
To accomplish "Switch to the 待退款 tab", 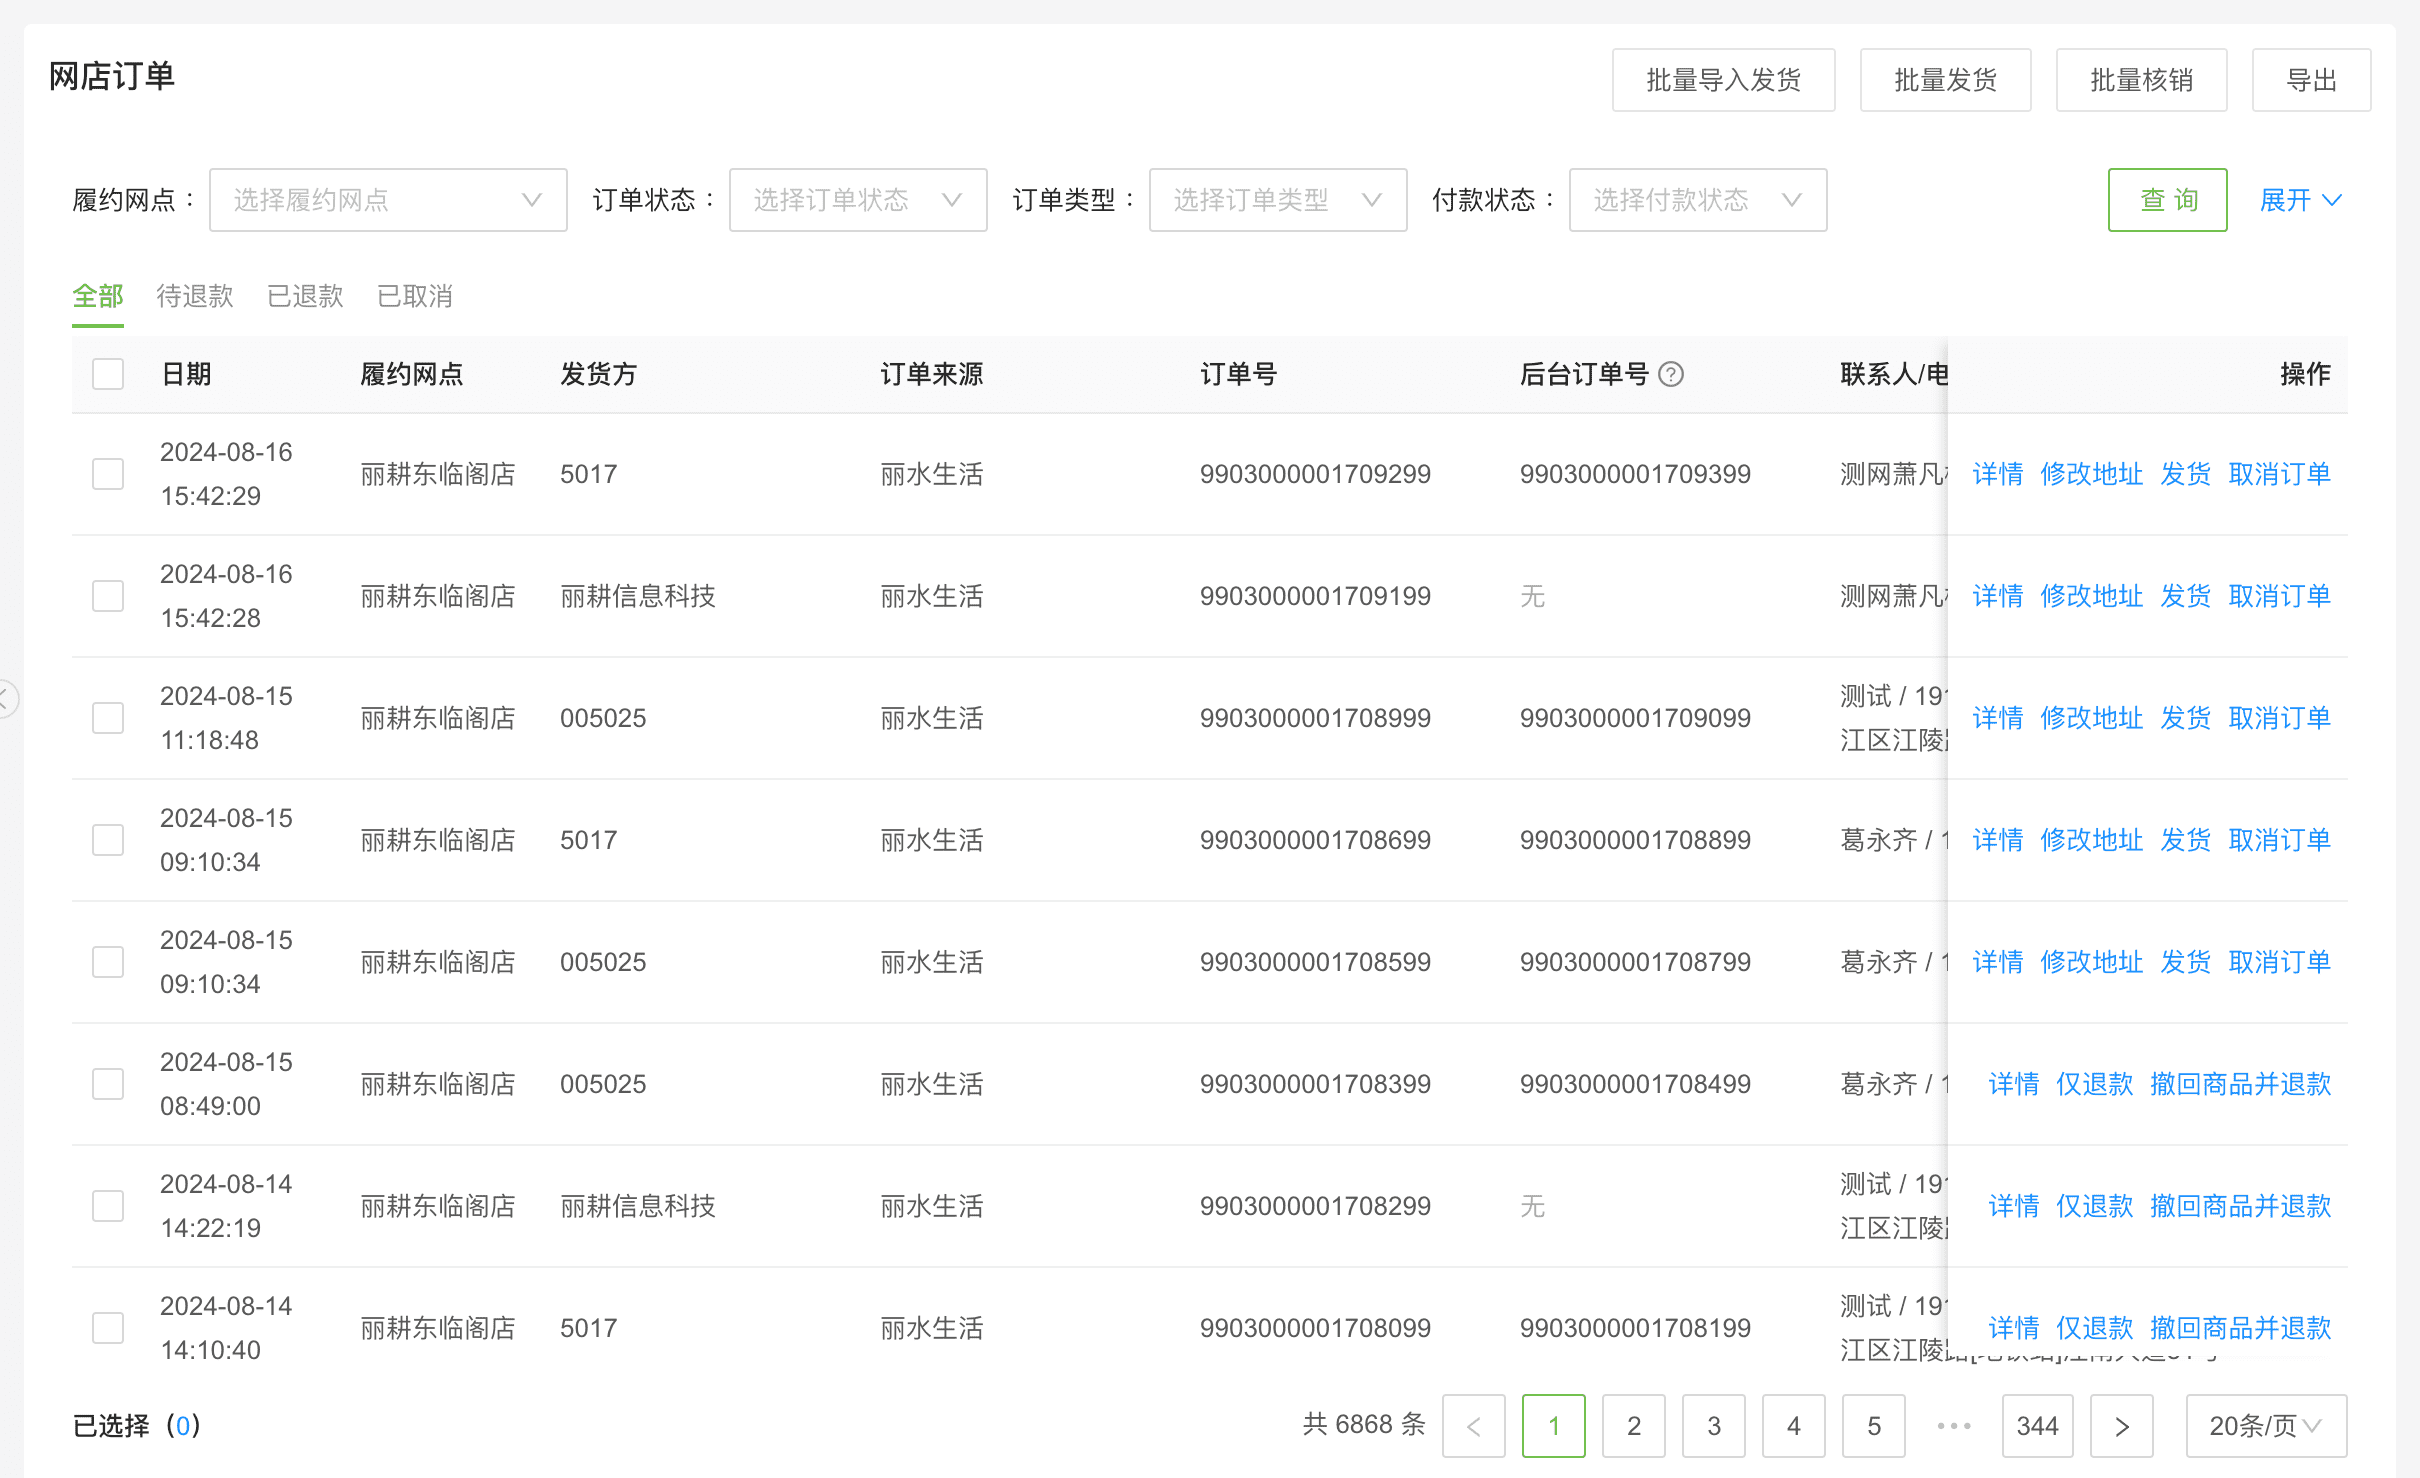I will point(195,296).
